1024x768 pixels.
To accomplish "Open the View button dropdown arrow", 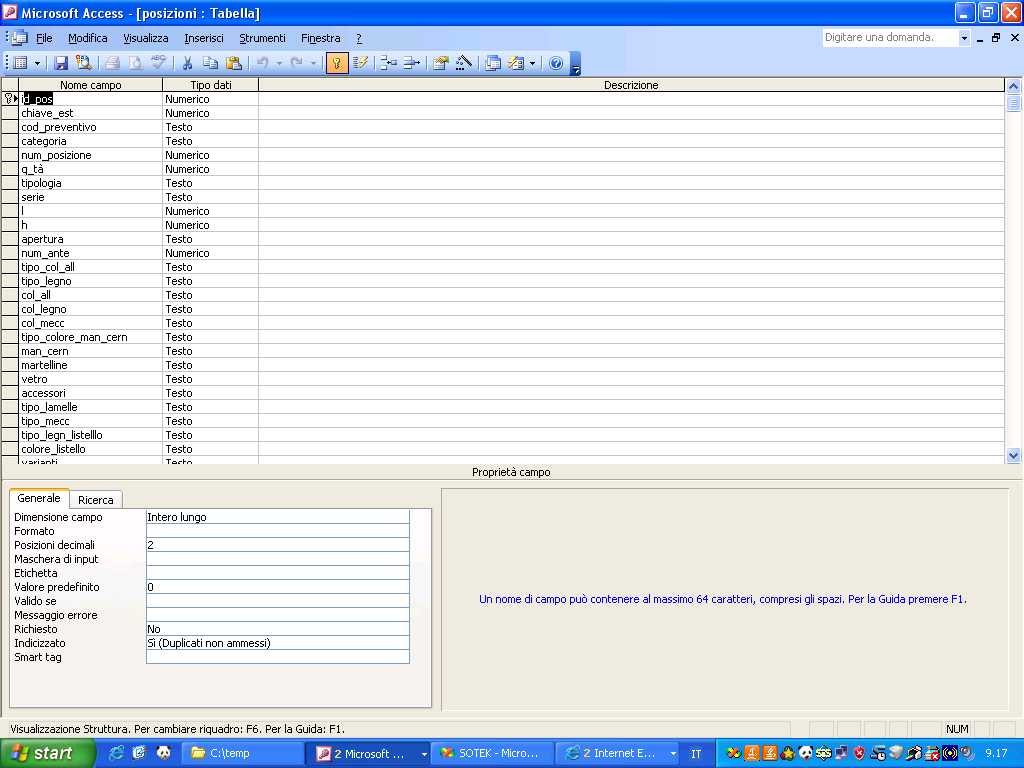I will coord(37,63).
